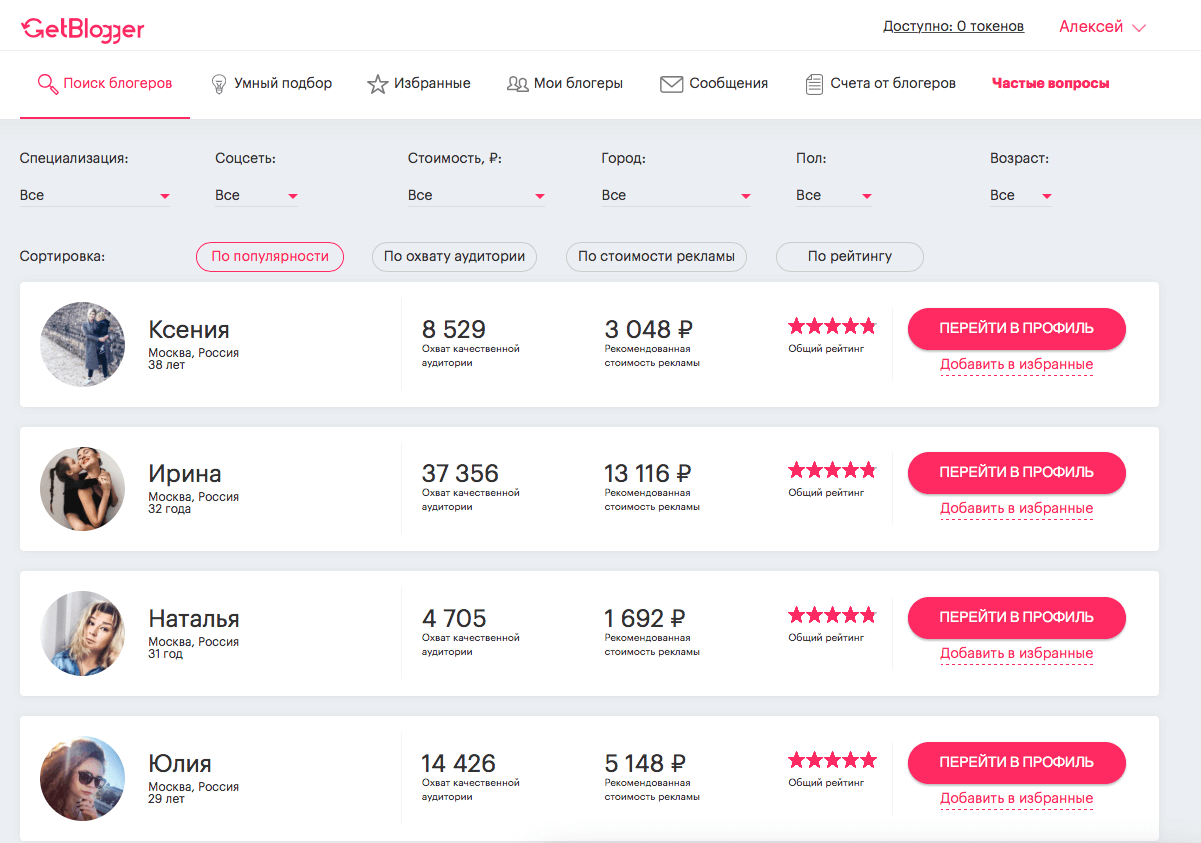Viewport: 1201px width, 843px height.
Task: Sort by По охвату аудитории
Action: (x=454, y=256)
